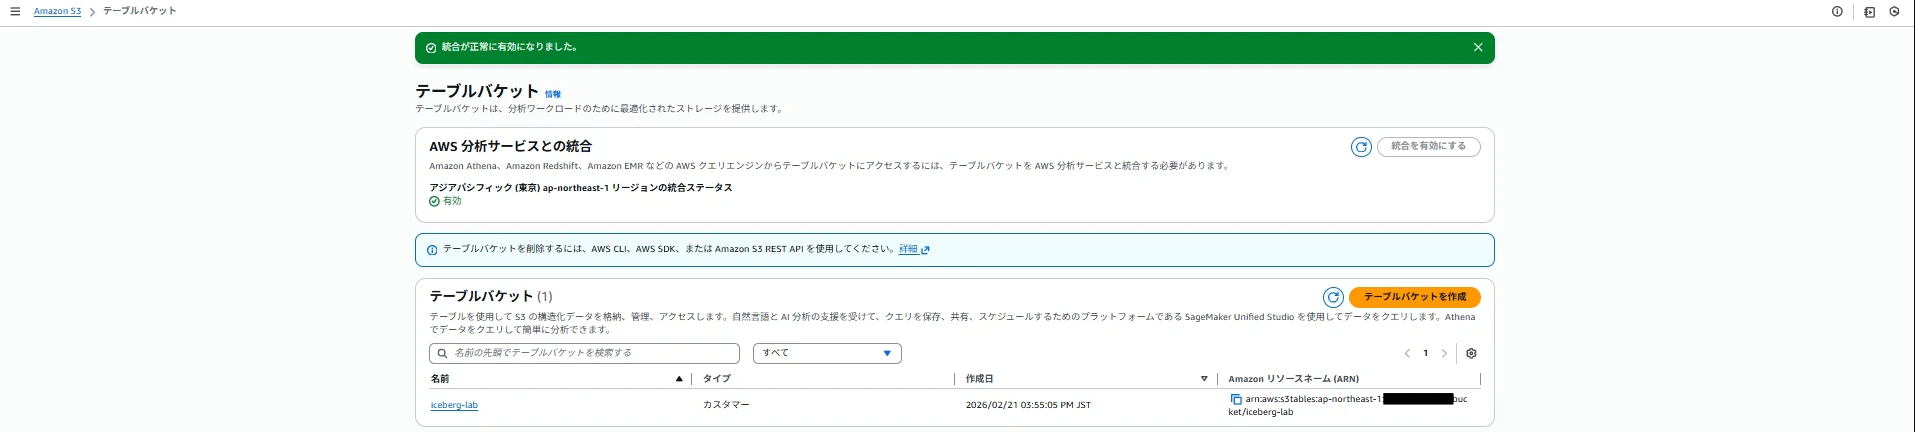Open the すべて type filter dropdown
Screen dimensions: 1915x432
pyautogui.click(x=827, y=353)
